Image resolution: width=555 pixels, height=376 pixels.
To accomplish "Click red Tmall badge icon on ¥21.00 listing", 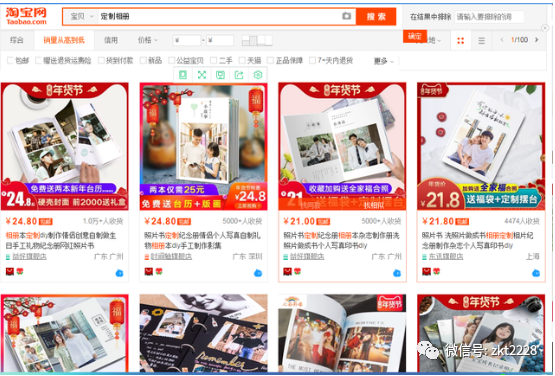I will [287, 272].
